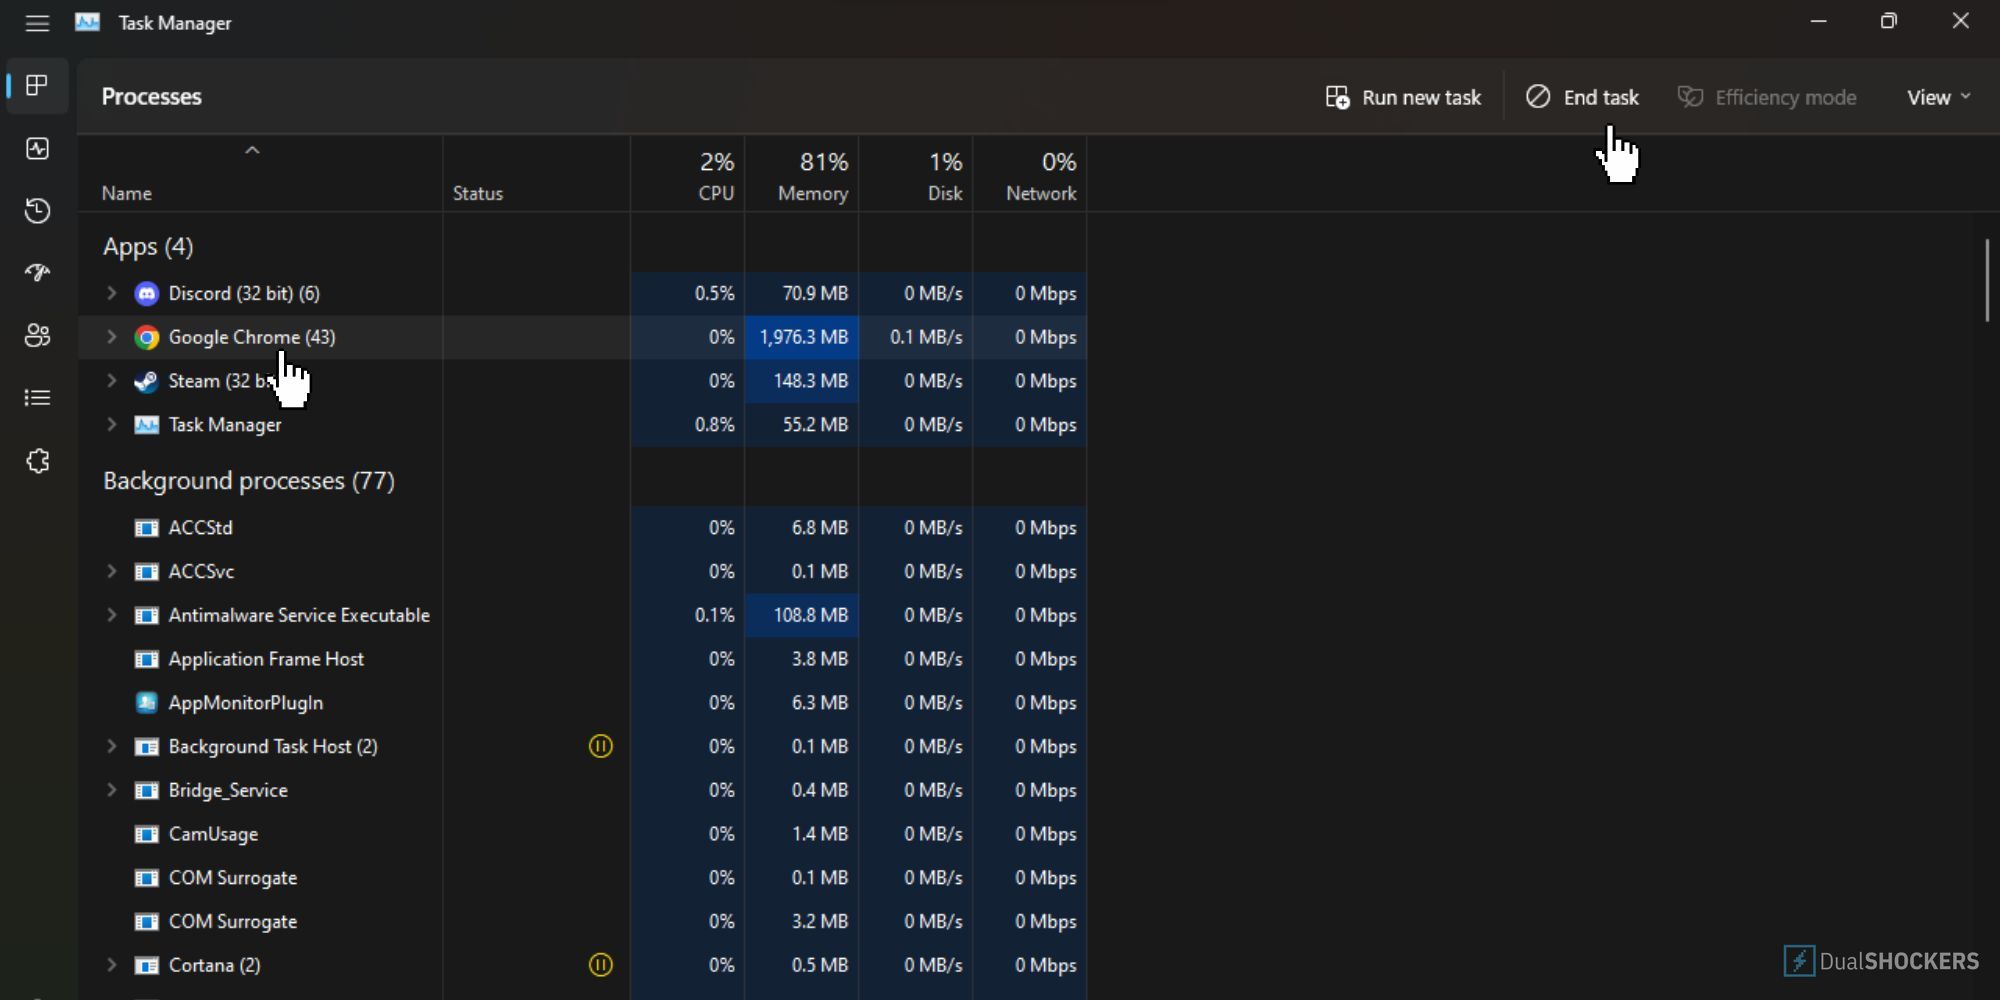
Task: Click the End task circle icon
Action: click(1538, 97)
